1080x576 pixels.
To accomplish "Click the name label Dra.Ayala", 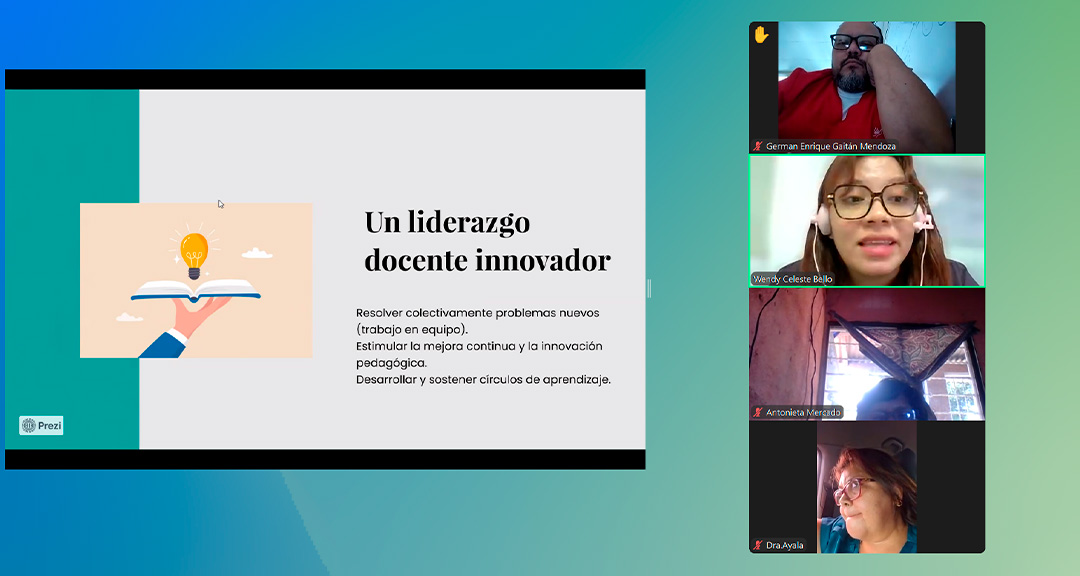I will point(785,545).
